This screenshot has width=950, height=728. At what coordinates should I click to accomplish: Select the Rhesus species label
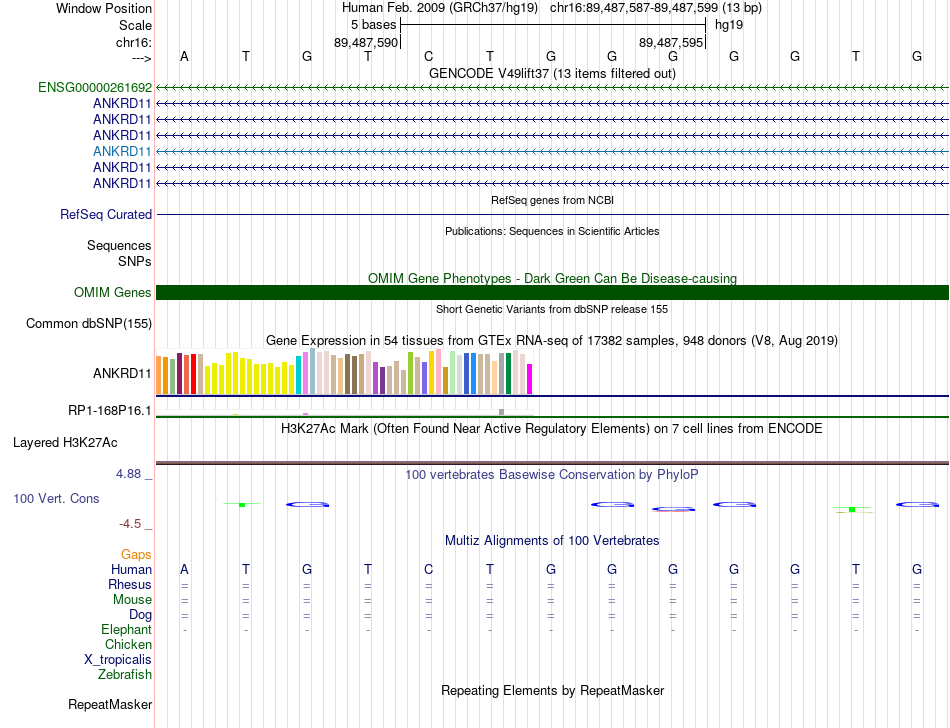(x=130, y=584)
